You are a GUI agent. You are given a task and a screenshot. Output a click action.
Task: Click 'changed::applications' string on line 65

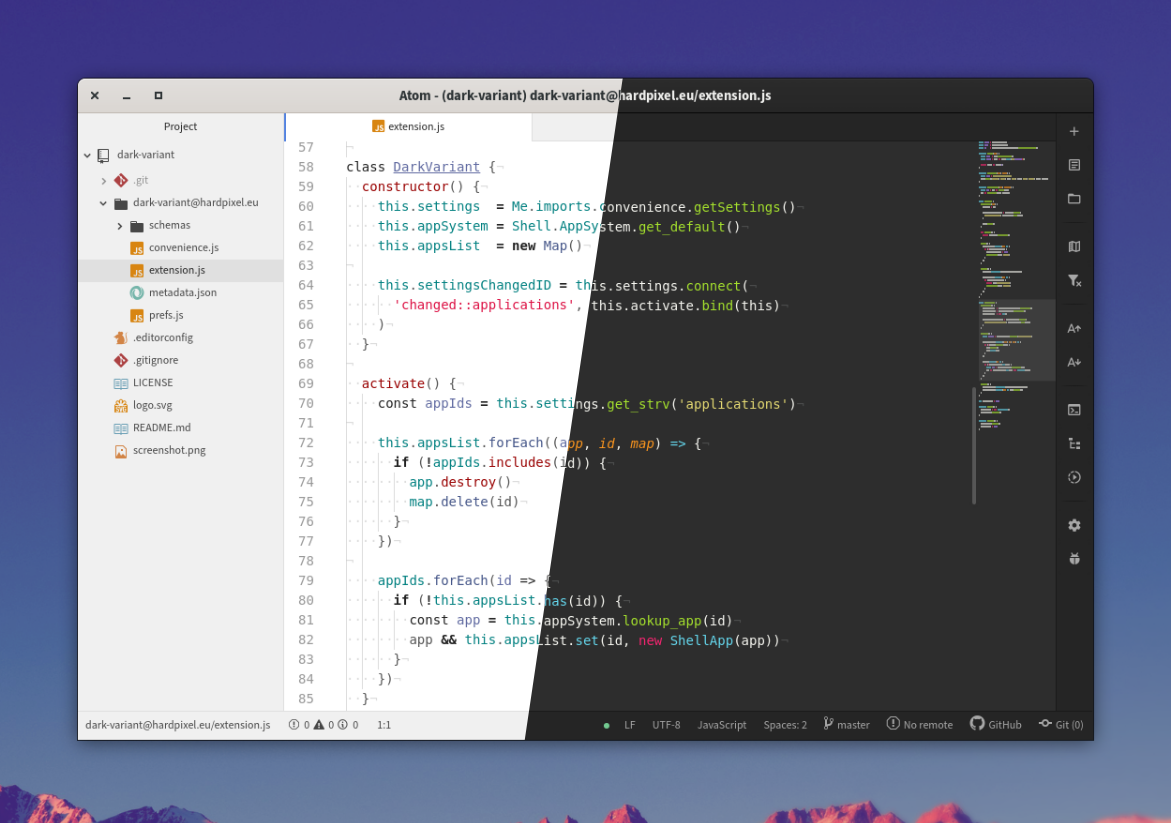(x=485, y=305)
